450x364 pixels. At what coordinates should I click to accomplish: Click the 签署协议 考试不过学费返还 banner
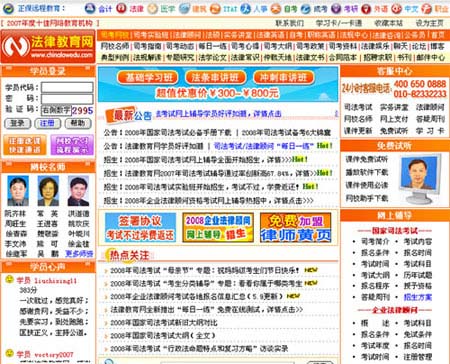point(140,228)
